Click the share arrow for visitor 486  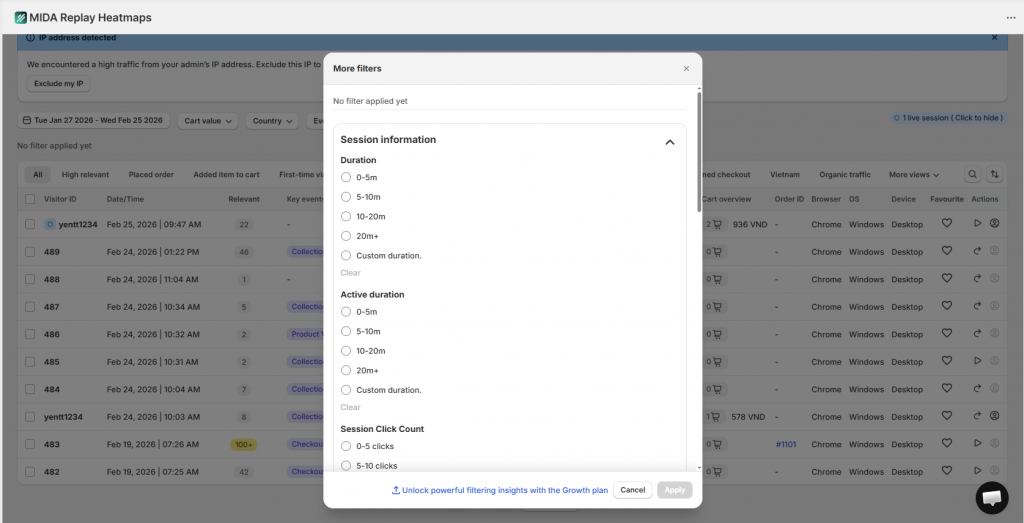[978, 333]
